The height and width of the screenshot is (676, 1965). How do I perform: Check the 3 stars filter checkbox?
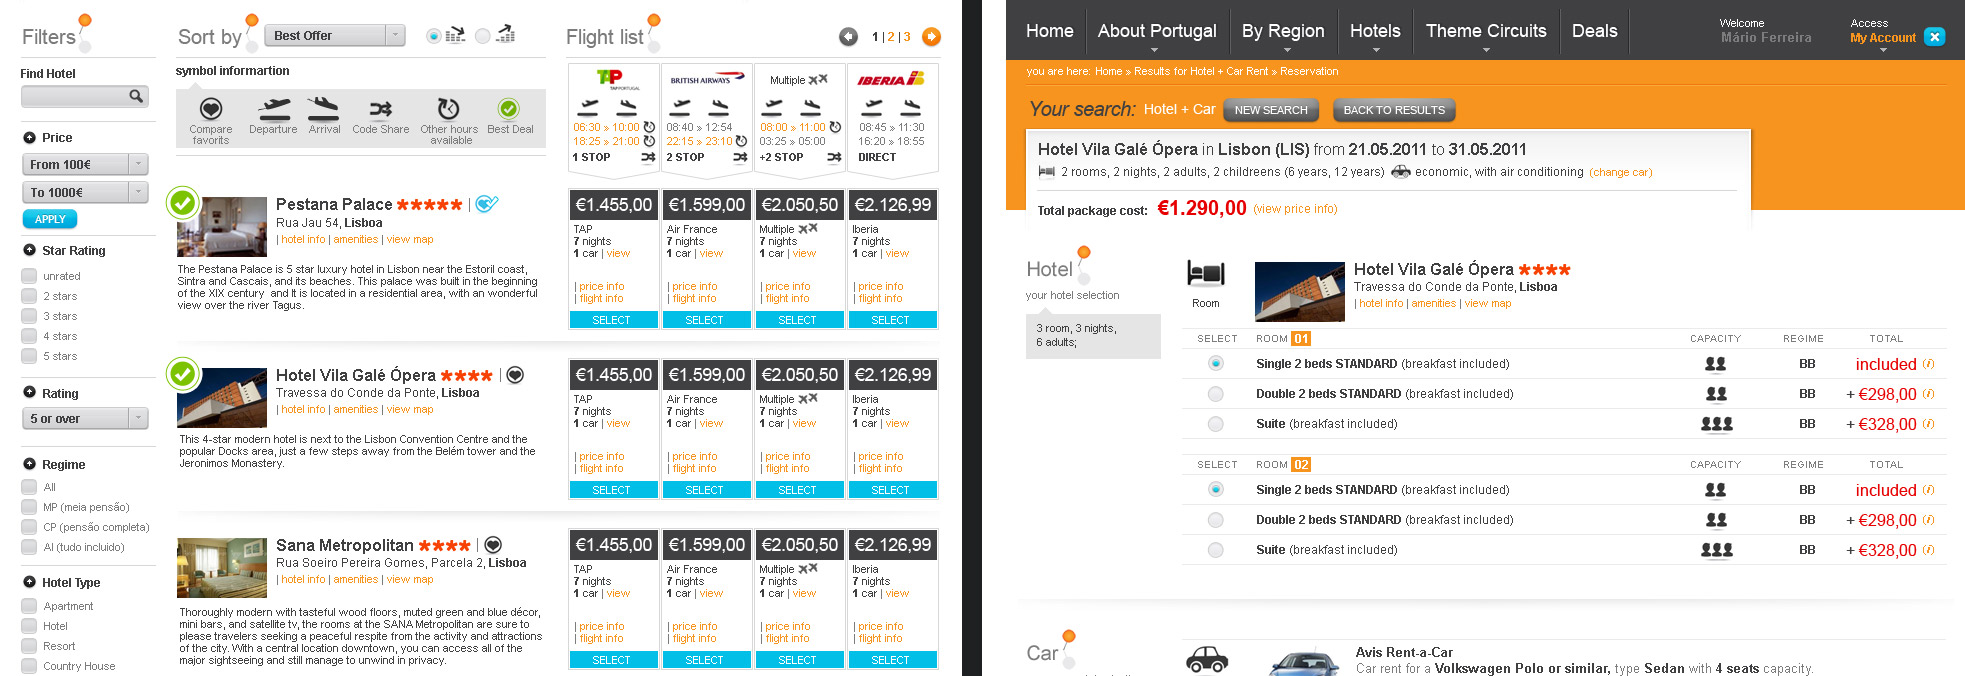pos(29,316)
